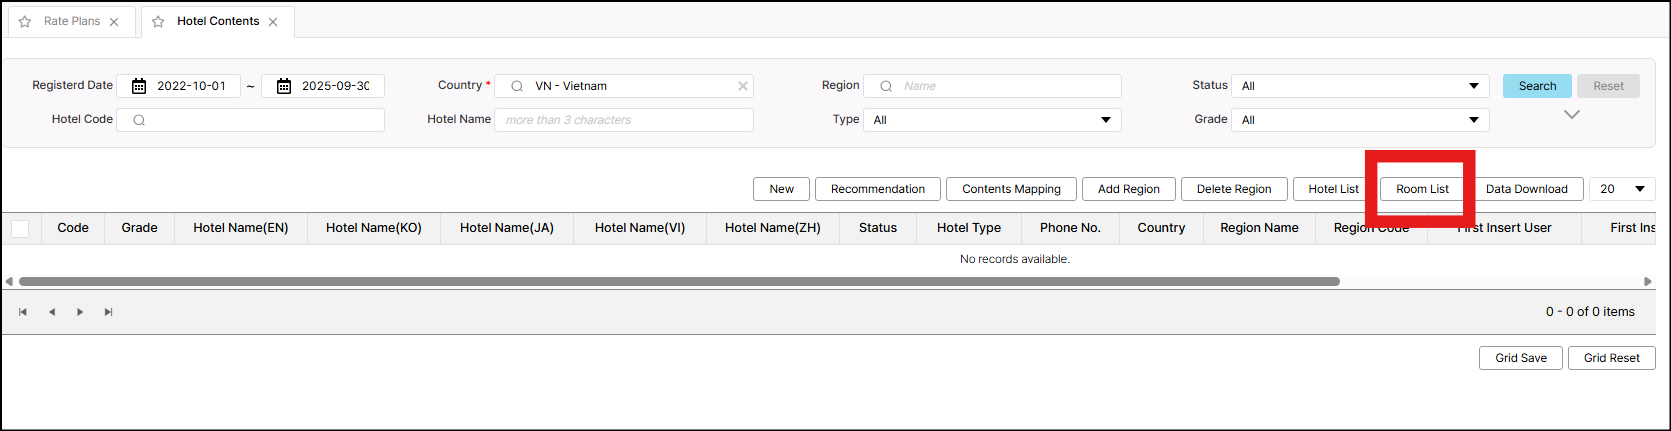1671x431 pixels.
Task: Go to the first page of the grid
Action: point(22,312)
